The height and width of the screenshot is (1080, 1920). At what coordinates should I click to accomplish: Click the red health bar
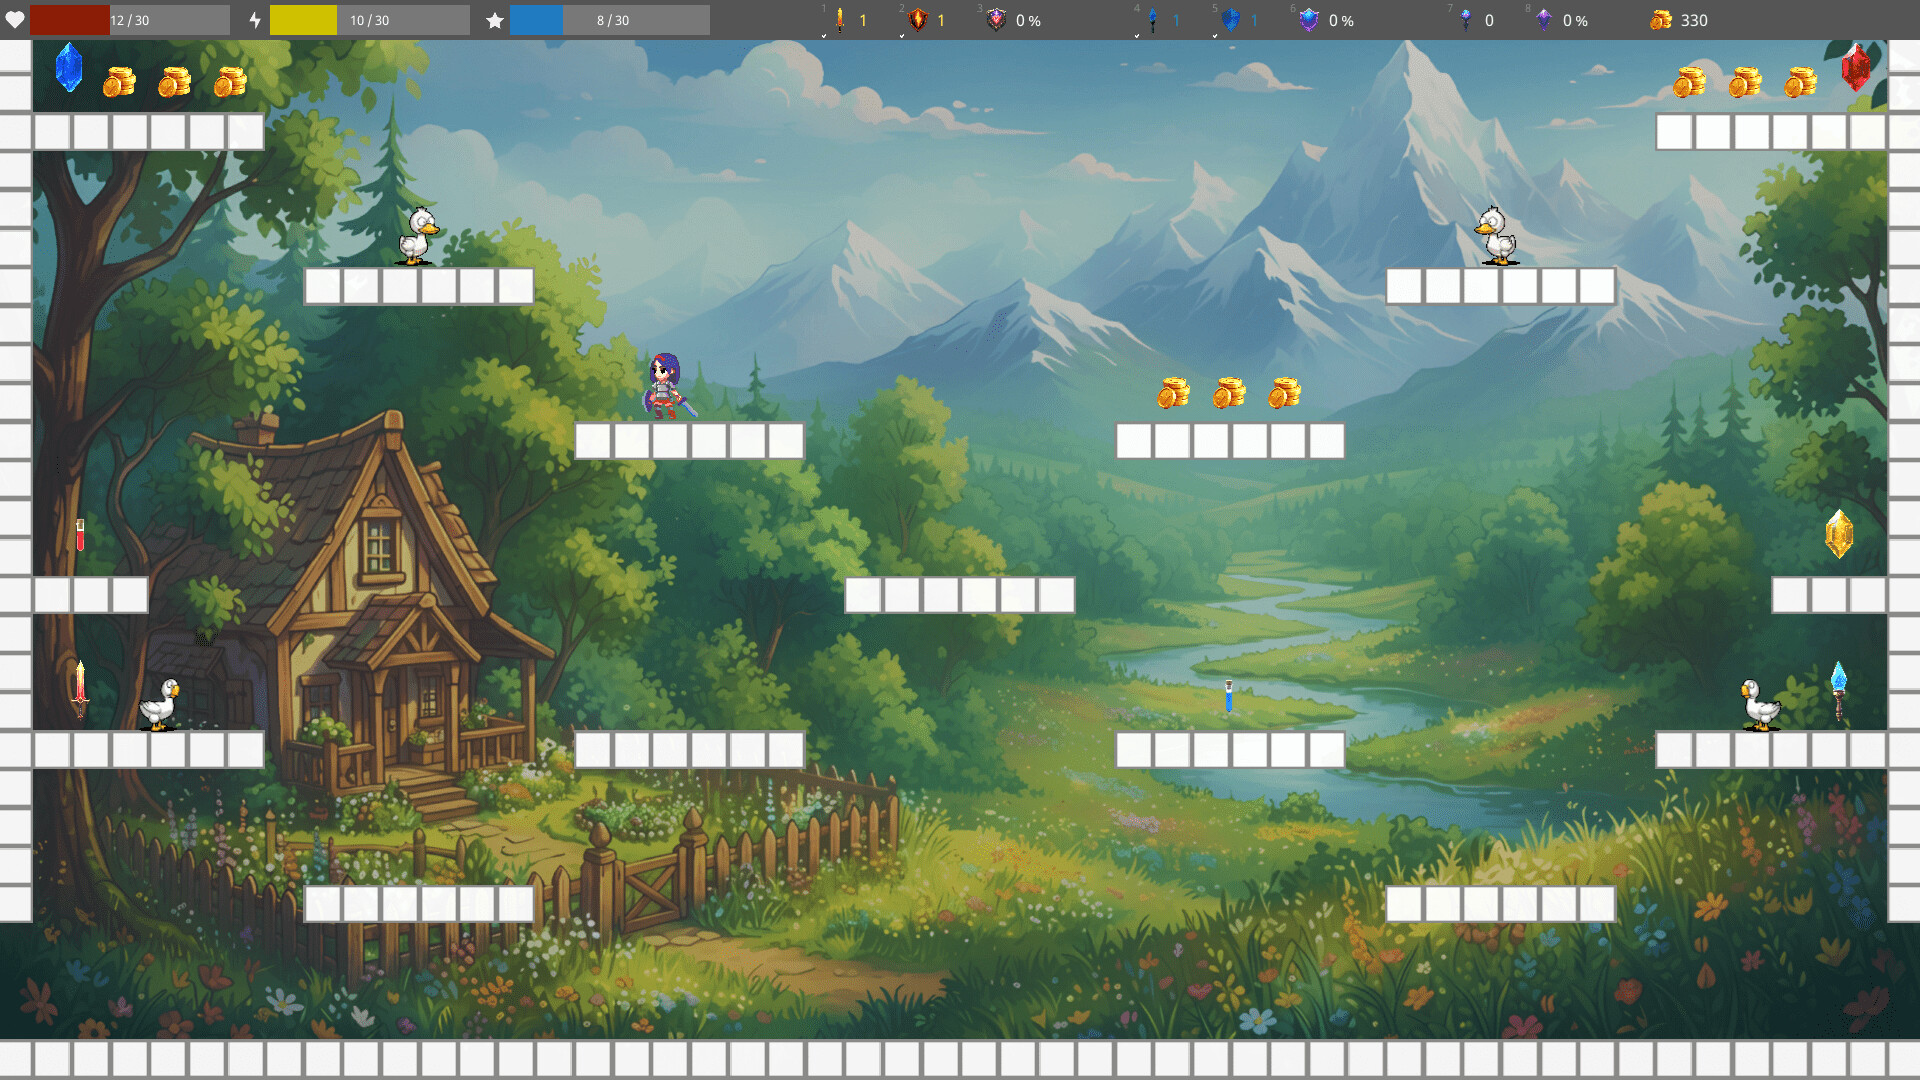tap(130, 20)
